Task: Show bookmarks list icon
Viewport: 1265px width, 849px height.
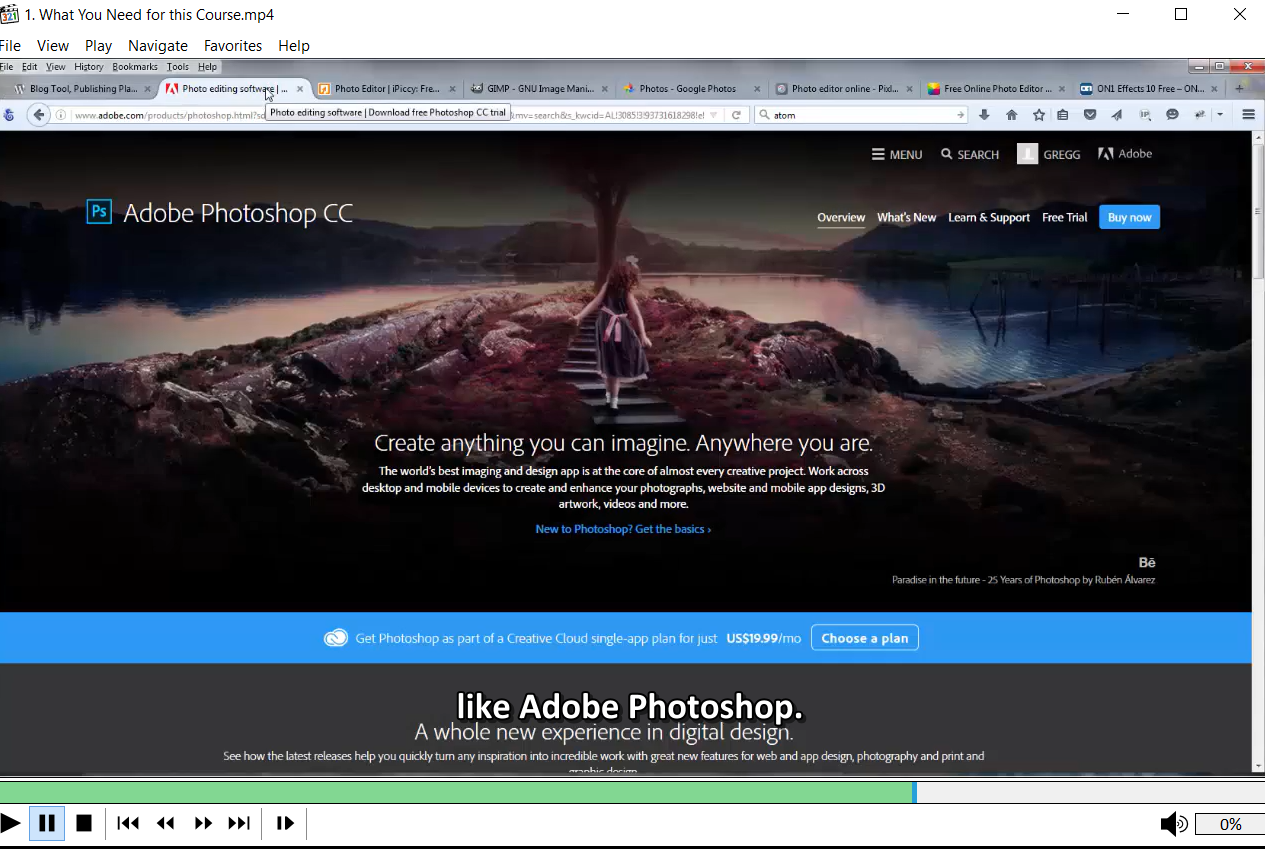Action: 1062,115
